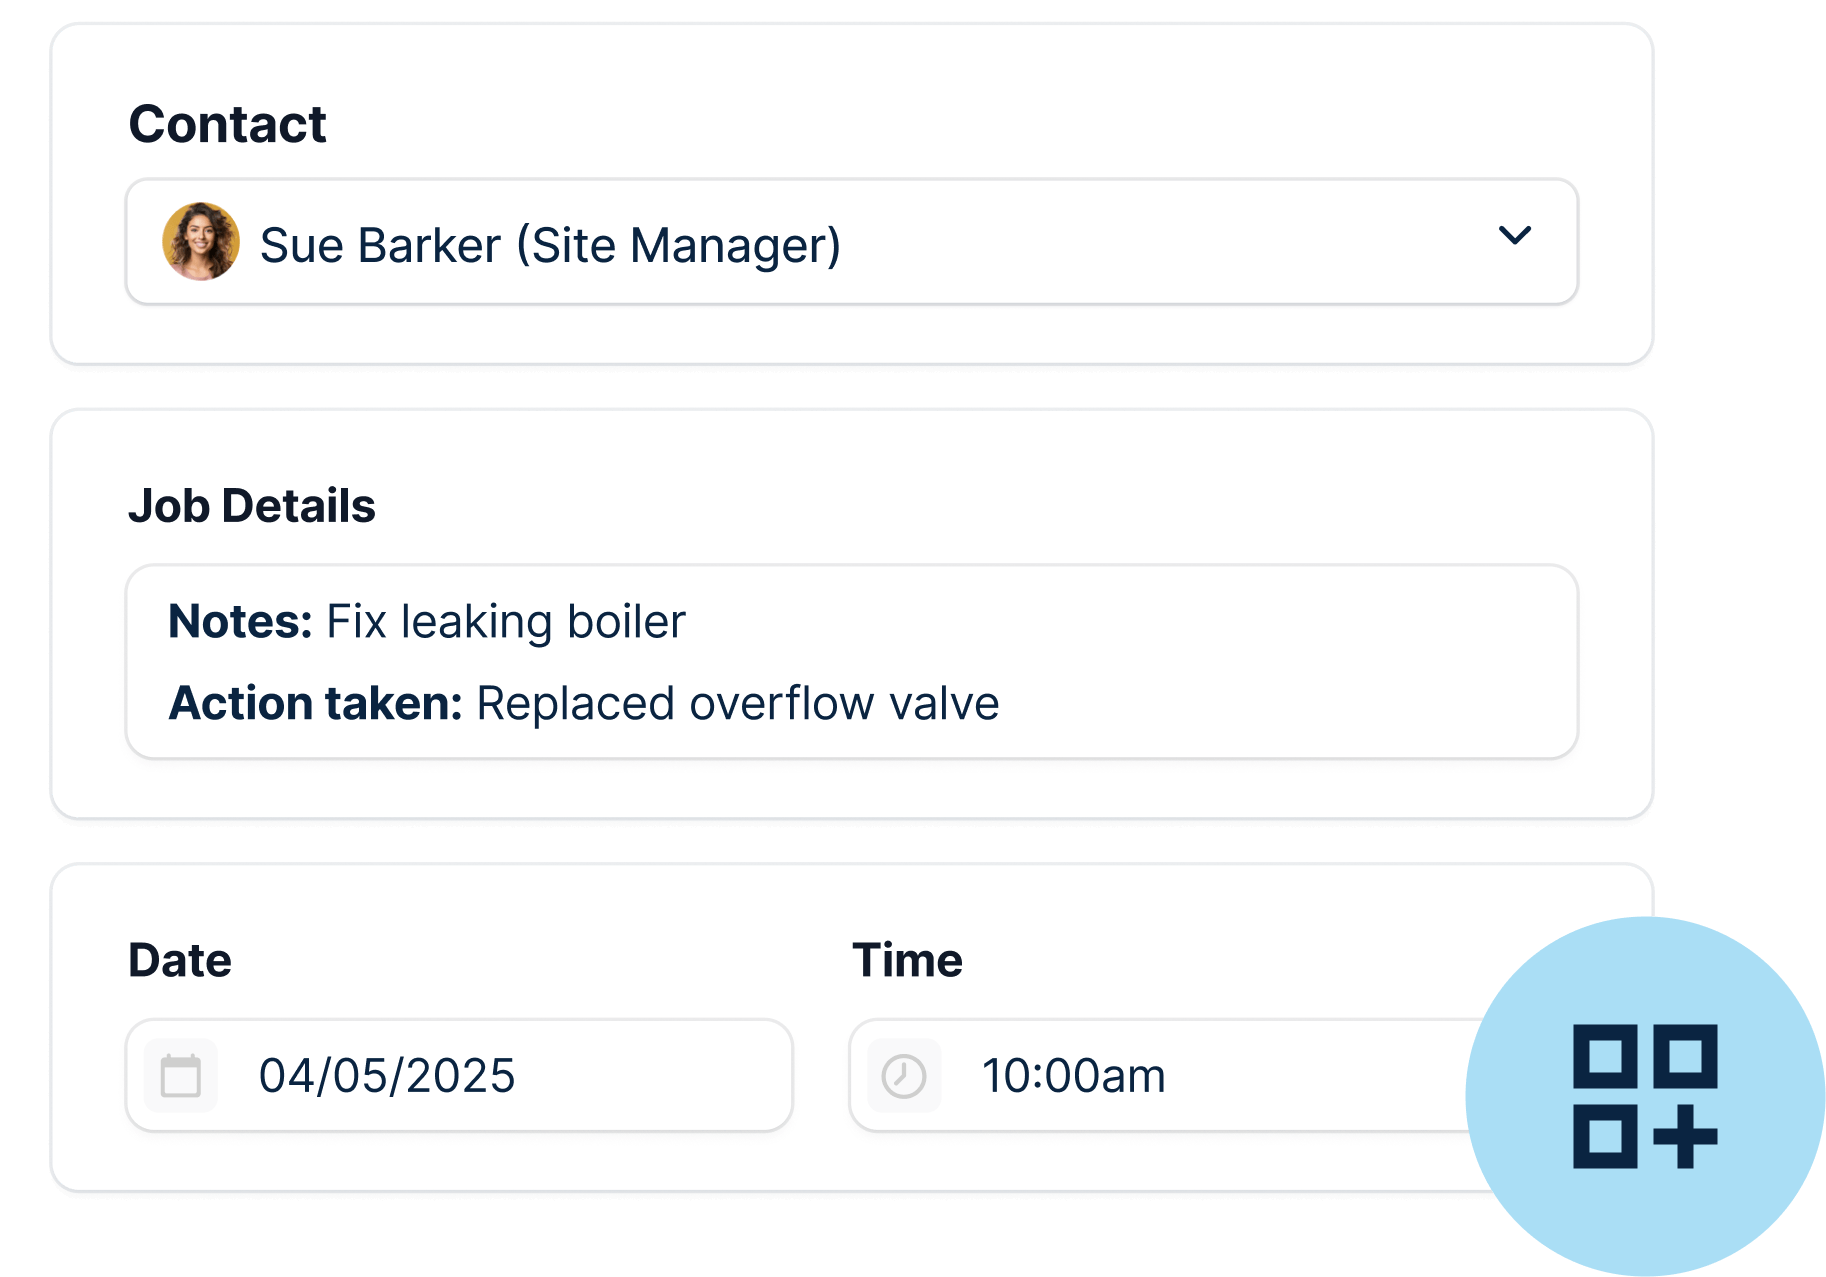Click the 10:00am time value
The image size is (1826, 1277).
click(x=1074, y=1075)
